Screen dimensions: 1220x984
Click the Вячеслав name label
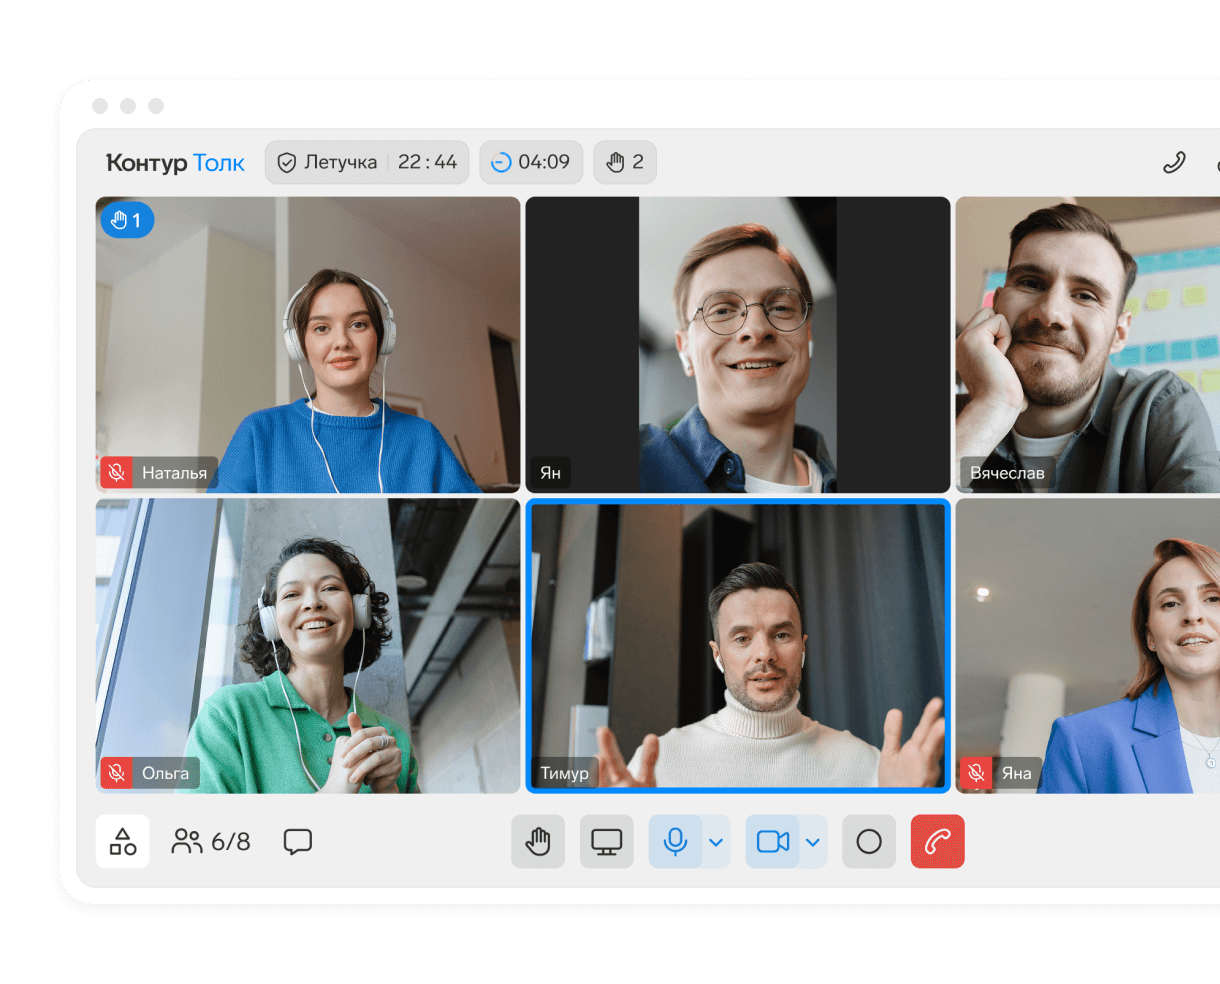(1007, 472)
